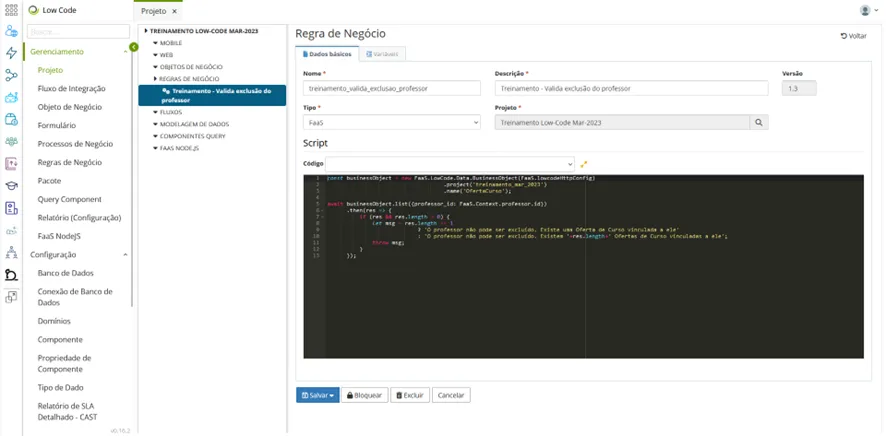
Task: Click the graduation cap sidebar icon
Action: click(x=11, y=186)
